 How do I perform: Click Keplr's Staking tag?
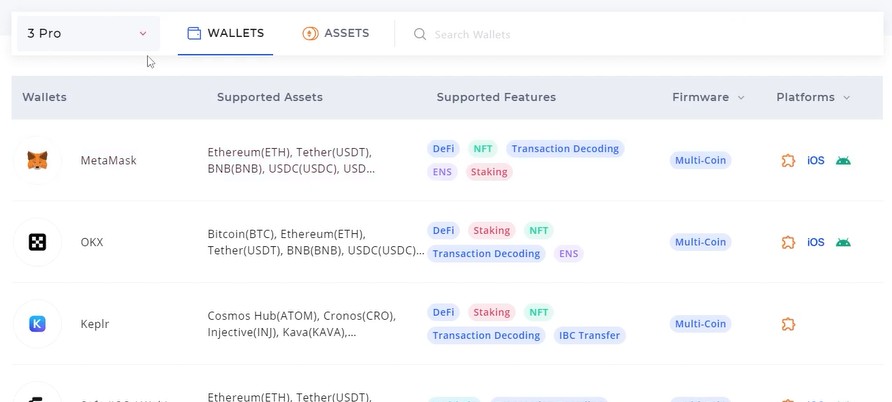[x=492, y=313]
